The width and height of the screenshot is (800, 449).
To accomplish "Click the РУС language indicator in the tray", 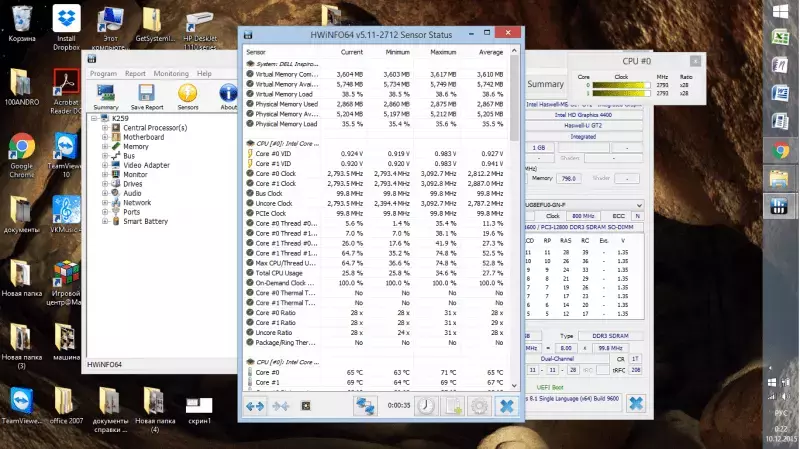I will 781,412.
